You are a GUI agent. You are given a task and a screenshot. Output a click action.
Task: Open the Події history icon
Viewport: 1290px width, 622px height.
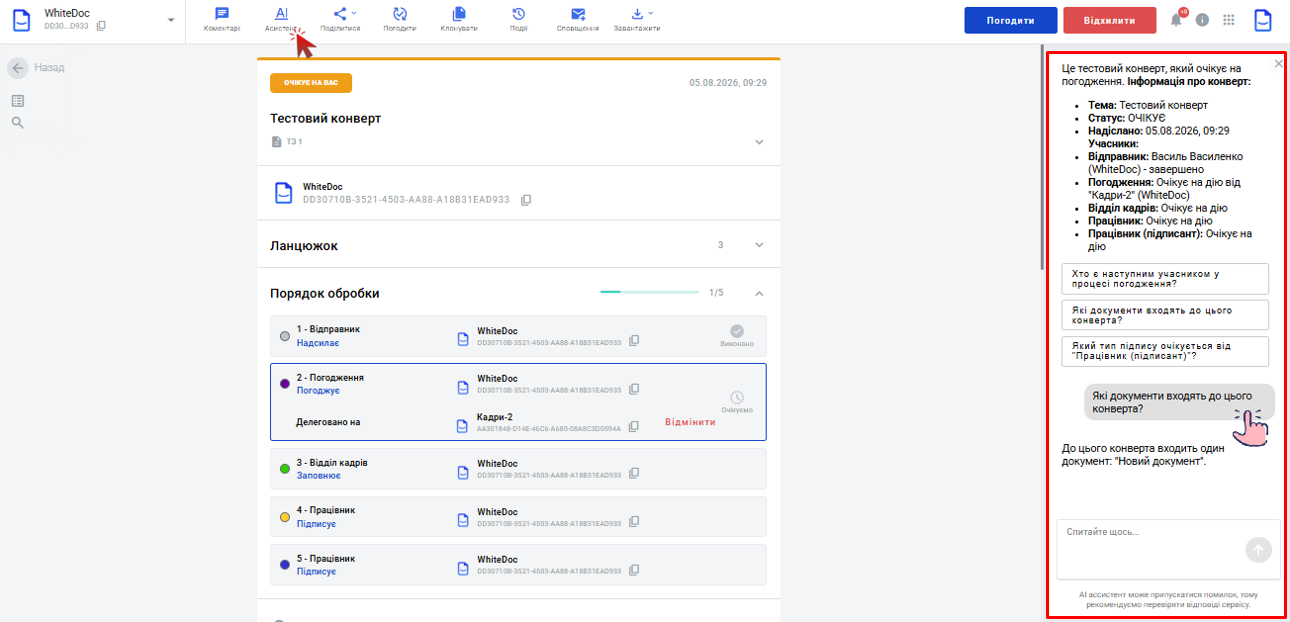click(518, 20)
